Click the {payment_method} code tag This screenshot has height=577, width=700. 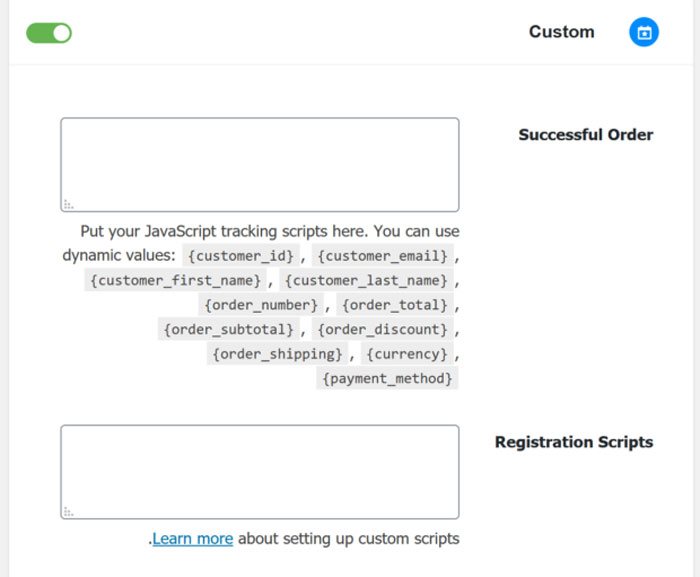[387, 379]
